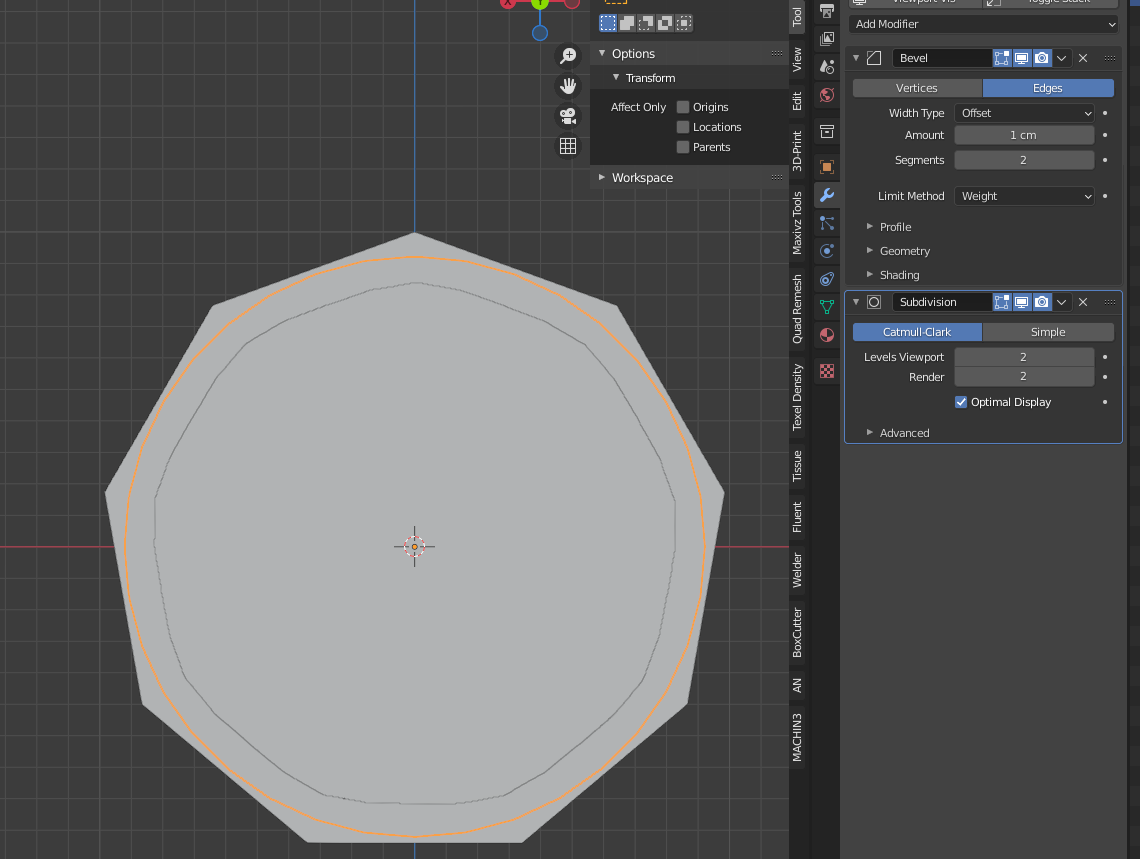Image resolution: width=1140 pixels, height=859 pixels.
Task: Switch orthographic/perspective with grid icon
Action: click(568, 146)
